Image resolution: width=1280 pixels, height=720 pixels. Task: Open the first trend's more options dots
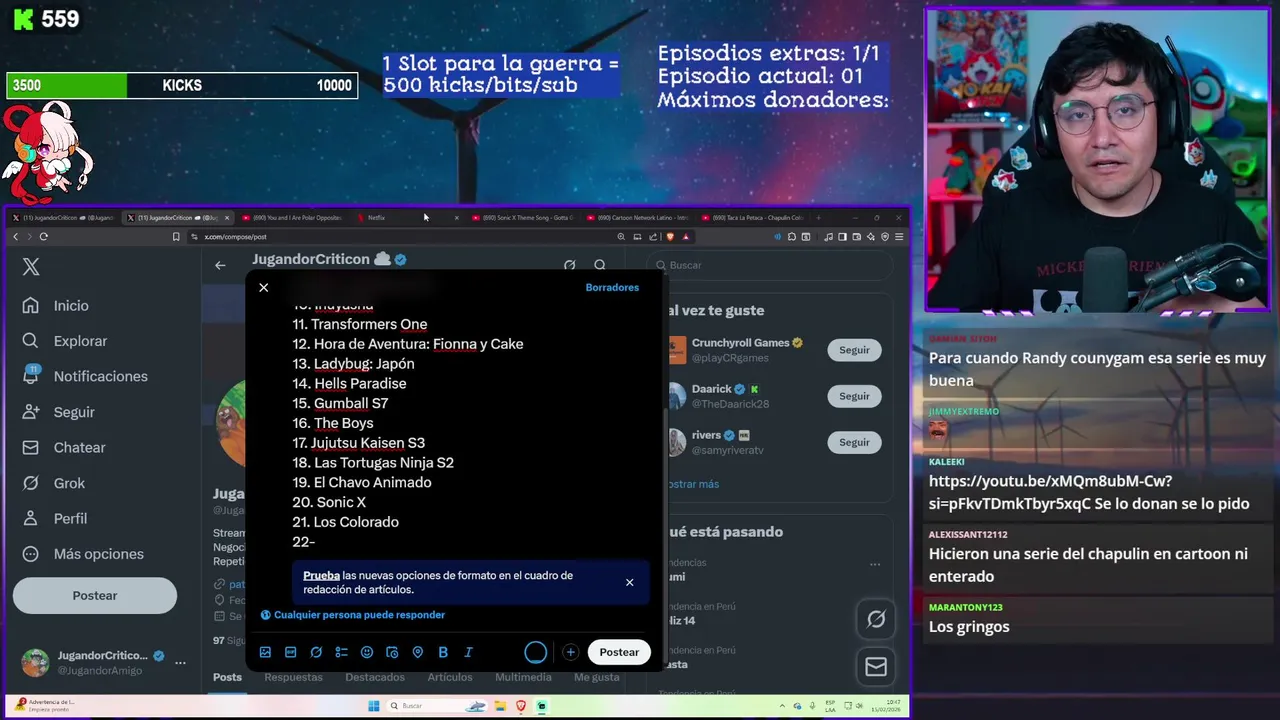pyautogui.click(x=875, y=564)
